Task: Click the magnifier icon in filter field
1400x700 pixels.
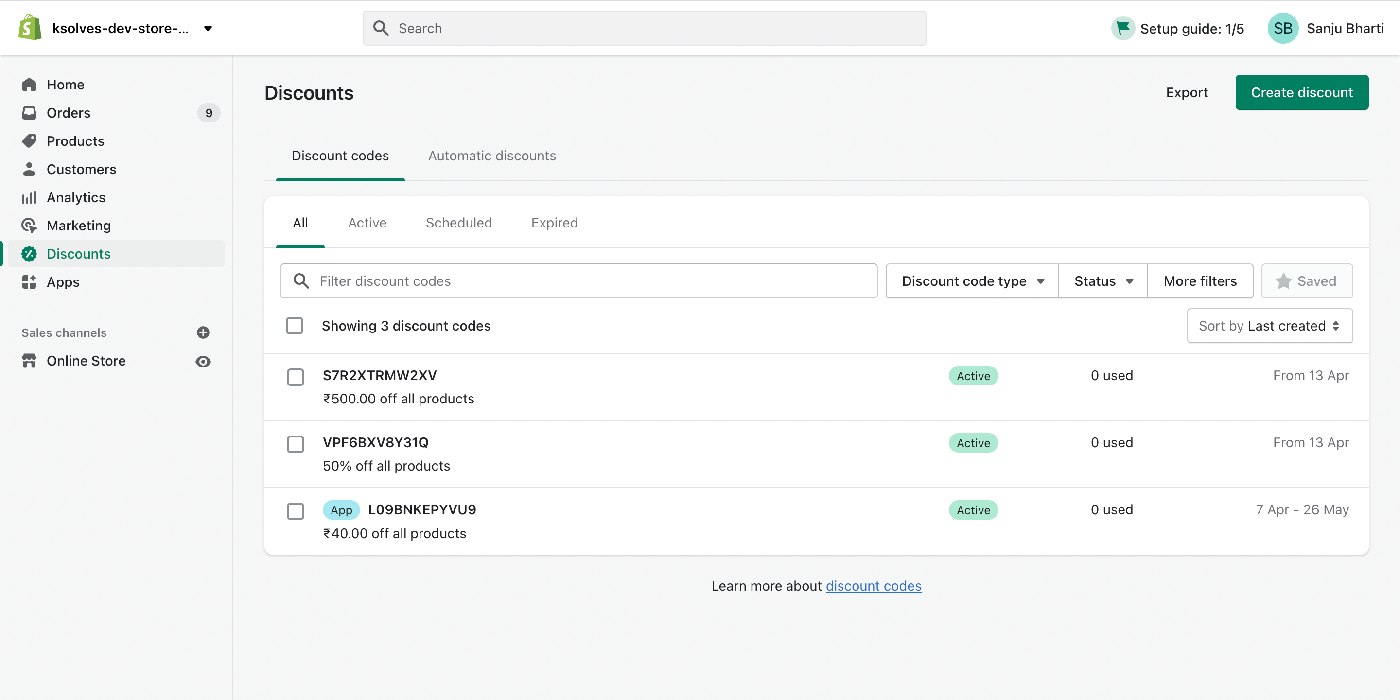Action: [301, 281]
